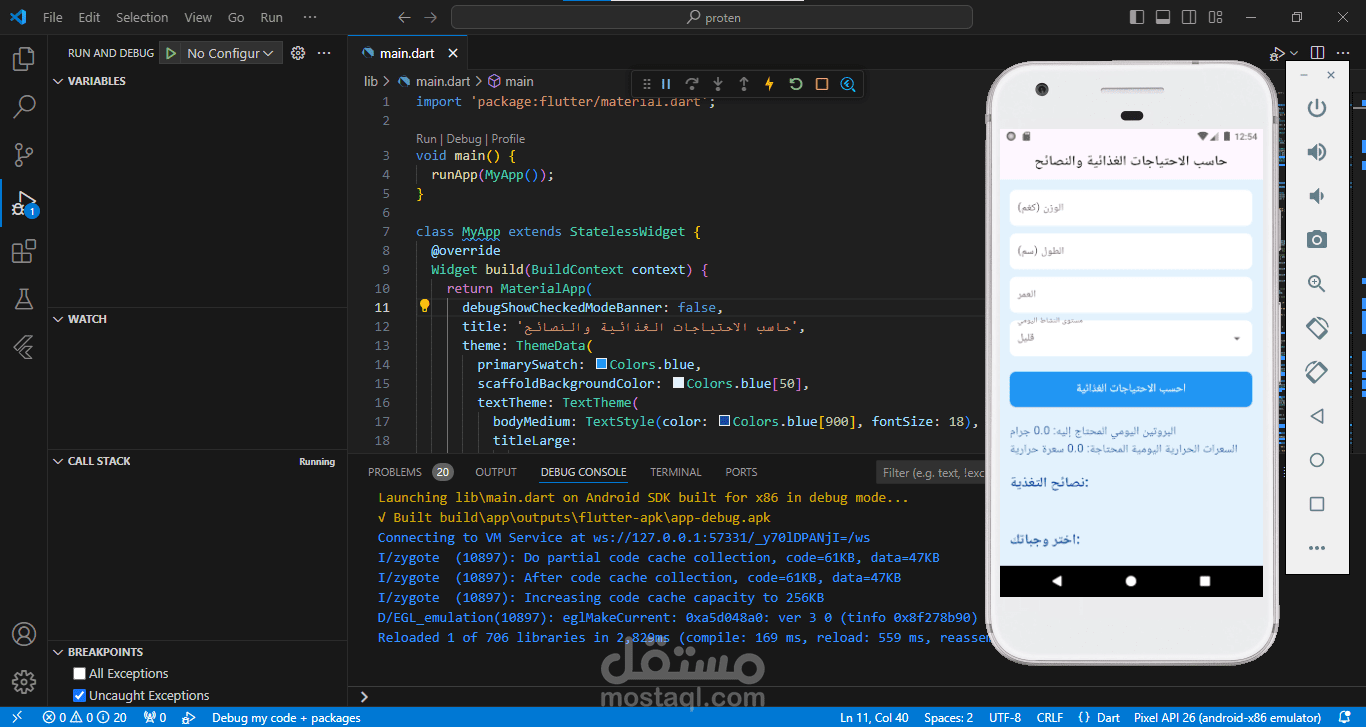Split the editor right
The height and width of the screenshot is (727, 1366).
click(x=1318, y=53)
